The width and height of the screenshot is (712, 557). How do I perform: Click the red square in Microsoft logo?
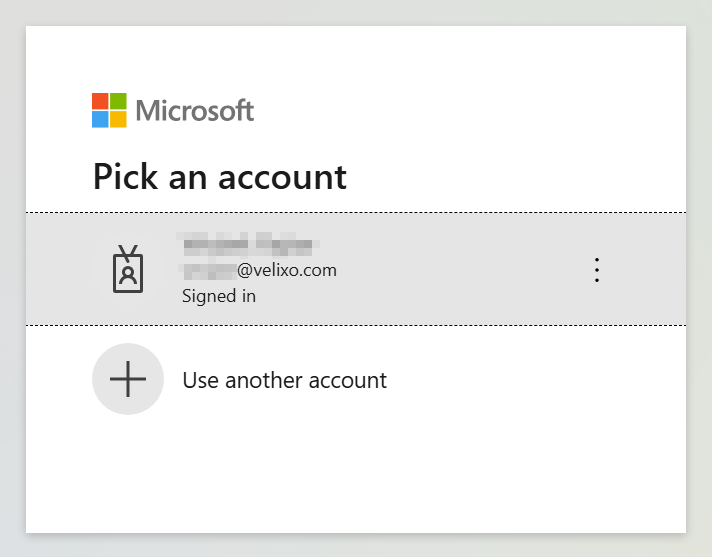tap(100, 101)
